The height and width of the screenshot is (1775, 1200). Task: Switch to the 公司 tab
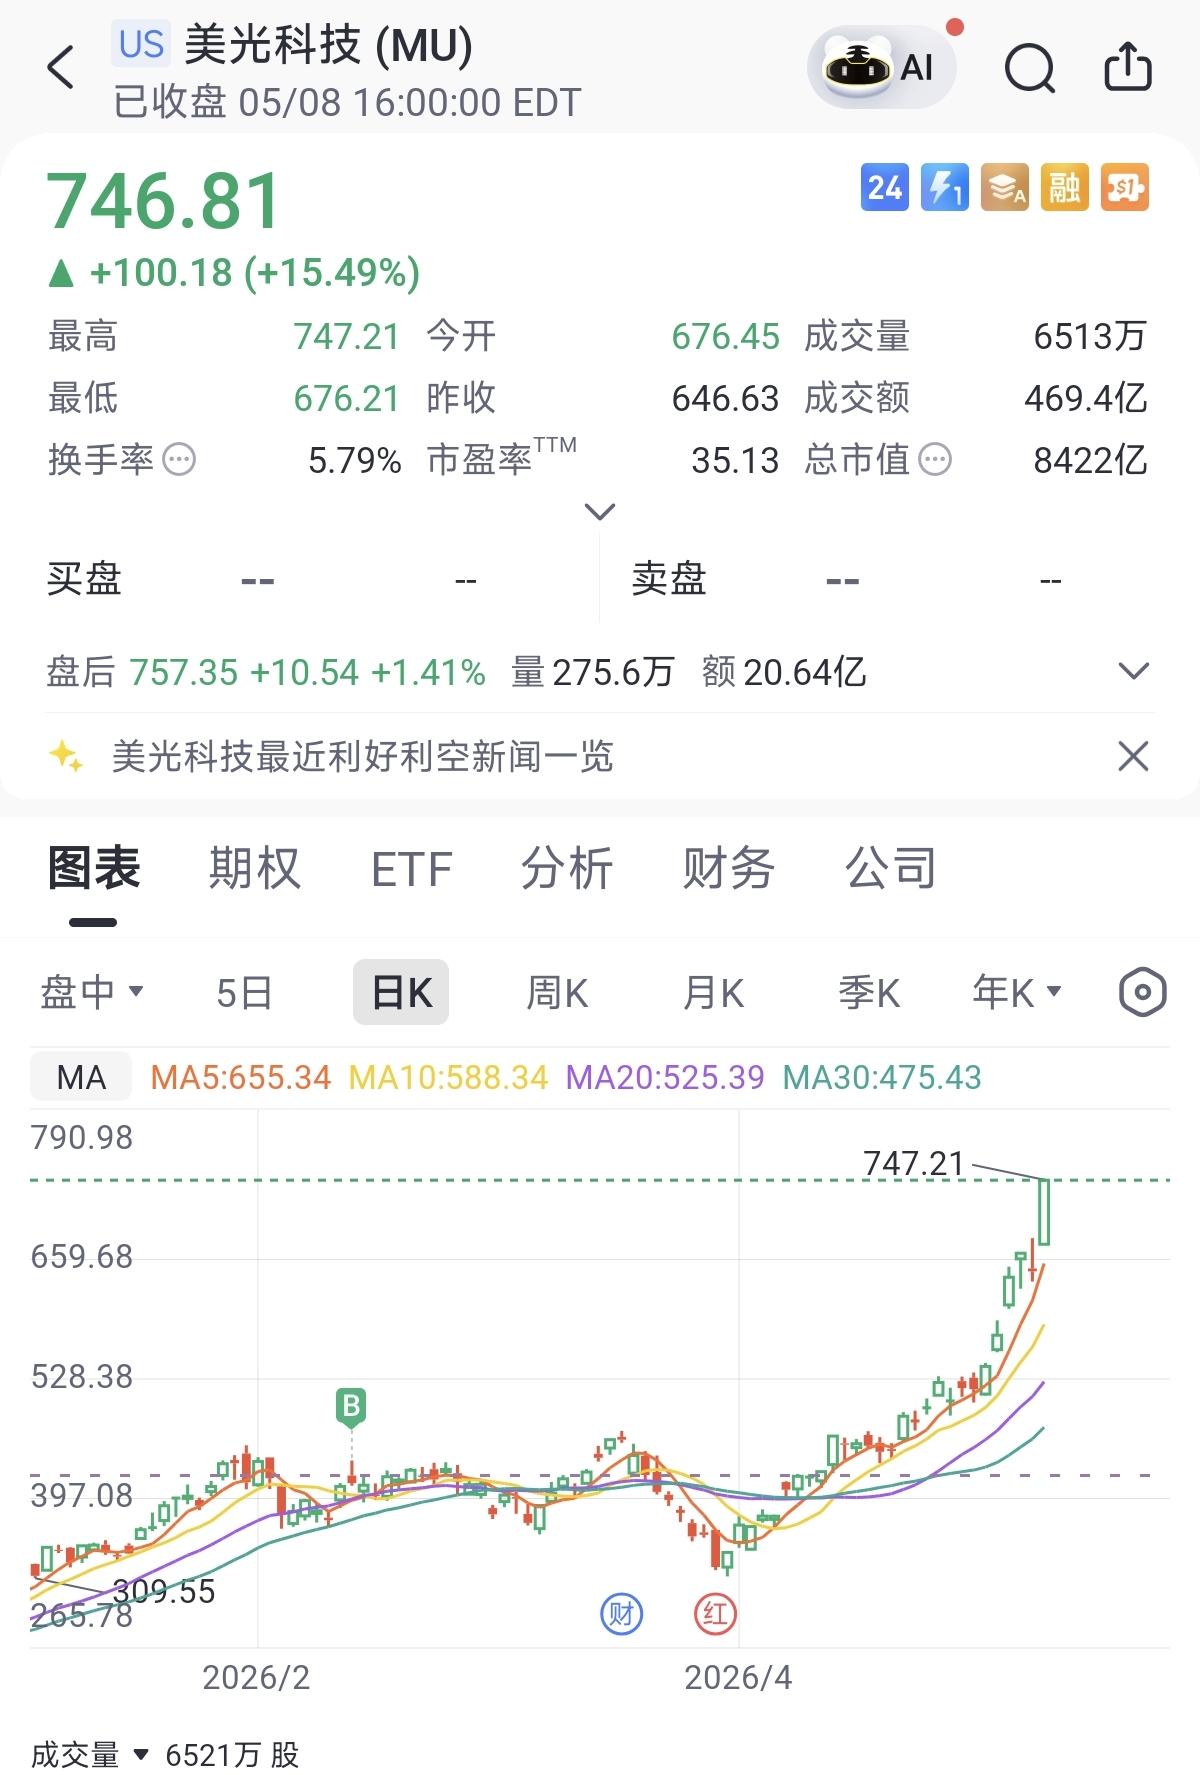tap(891, 867)
